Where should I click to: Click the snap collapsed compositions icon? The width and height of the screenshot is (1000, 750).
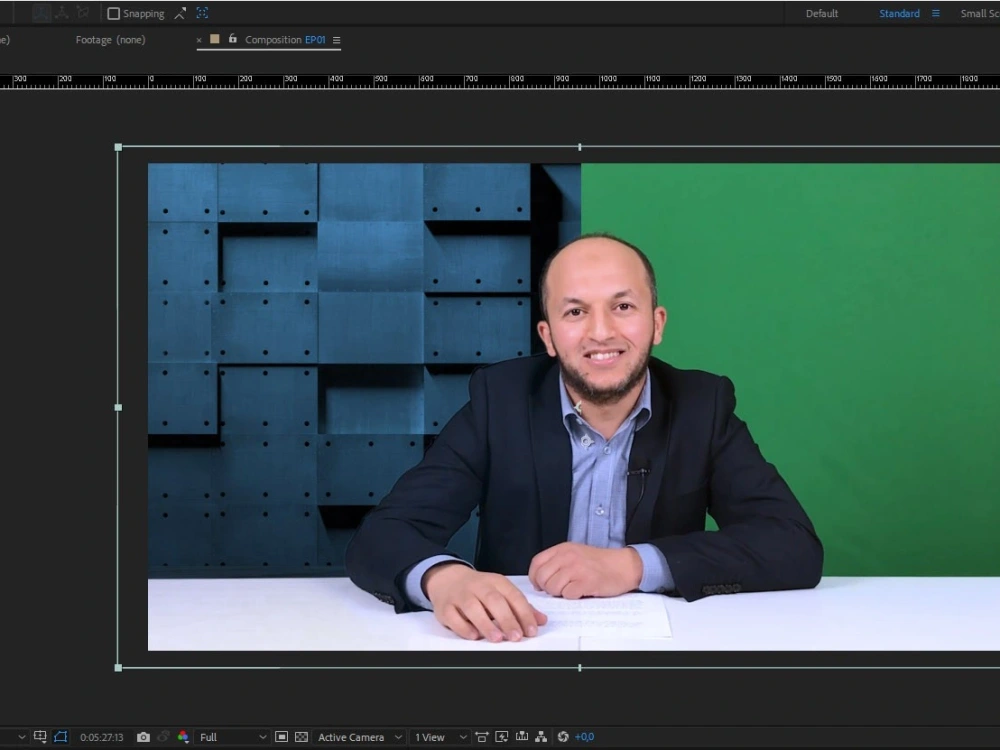180,13
